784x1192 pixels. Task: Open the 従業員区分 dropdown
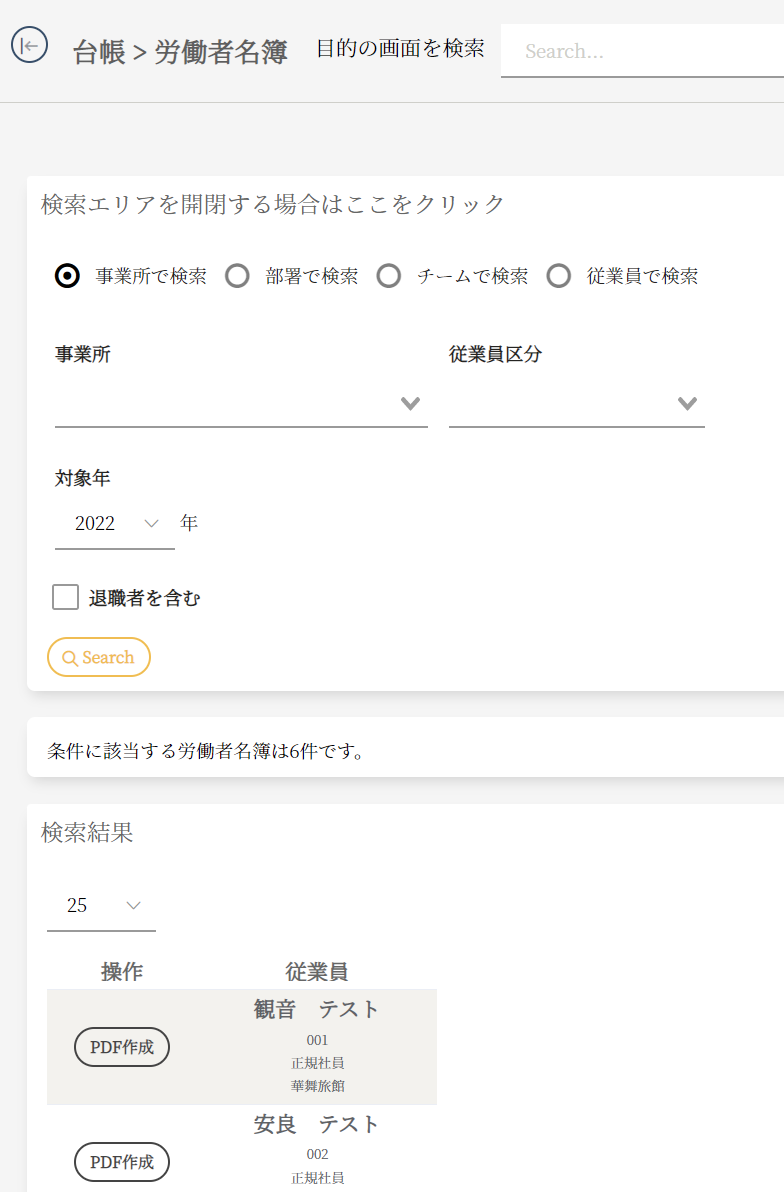point(576,404)
